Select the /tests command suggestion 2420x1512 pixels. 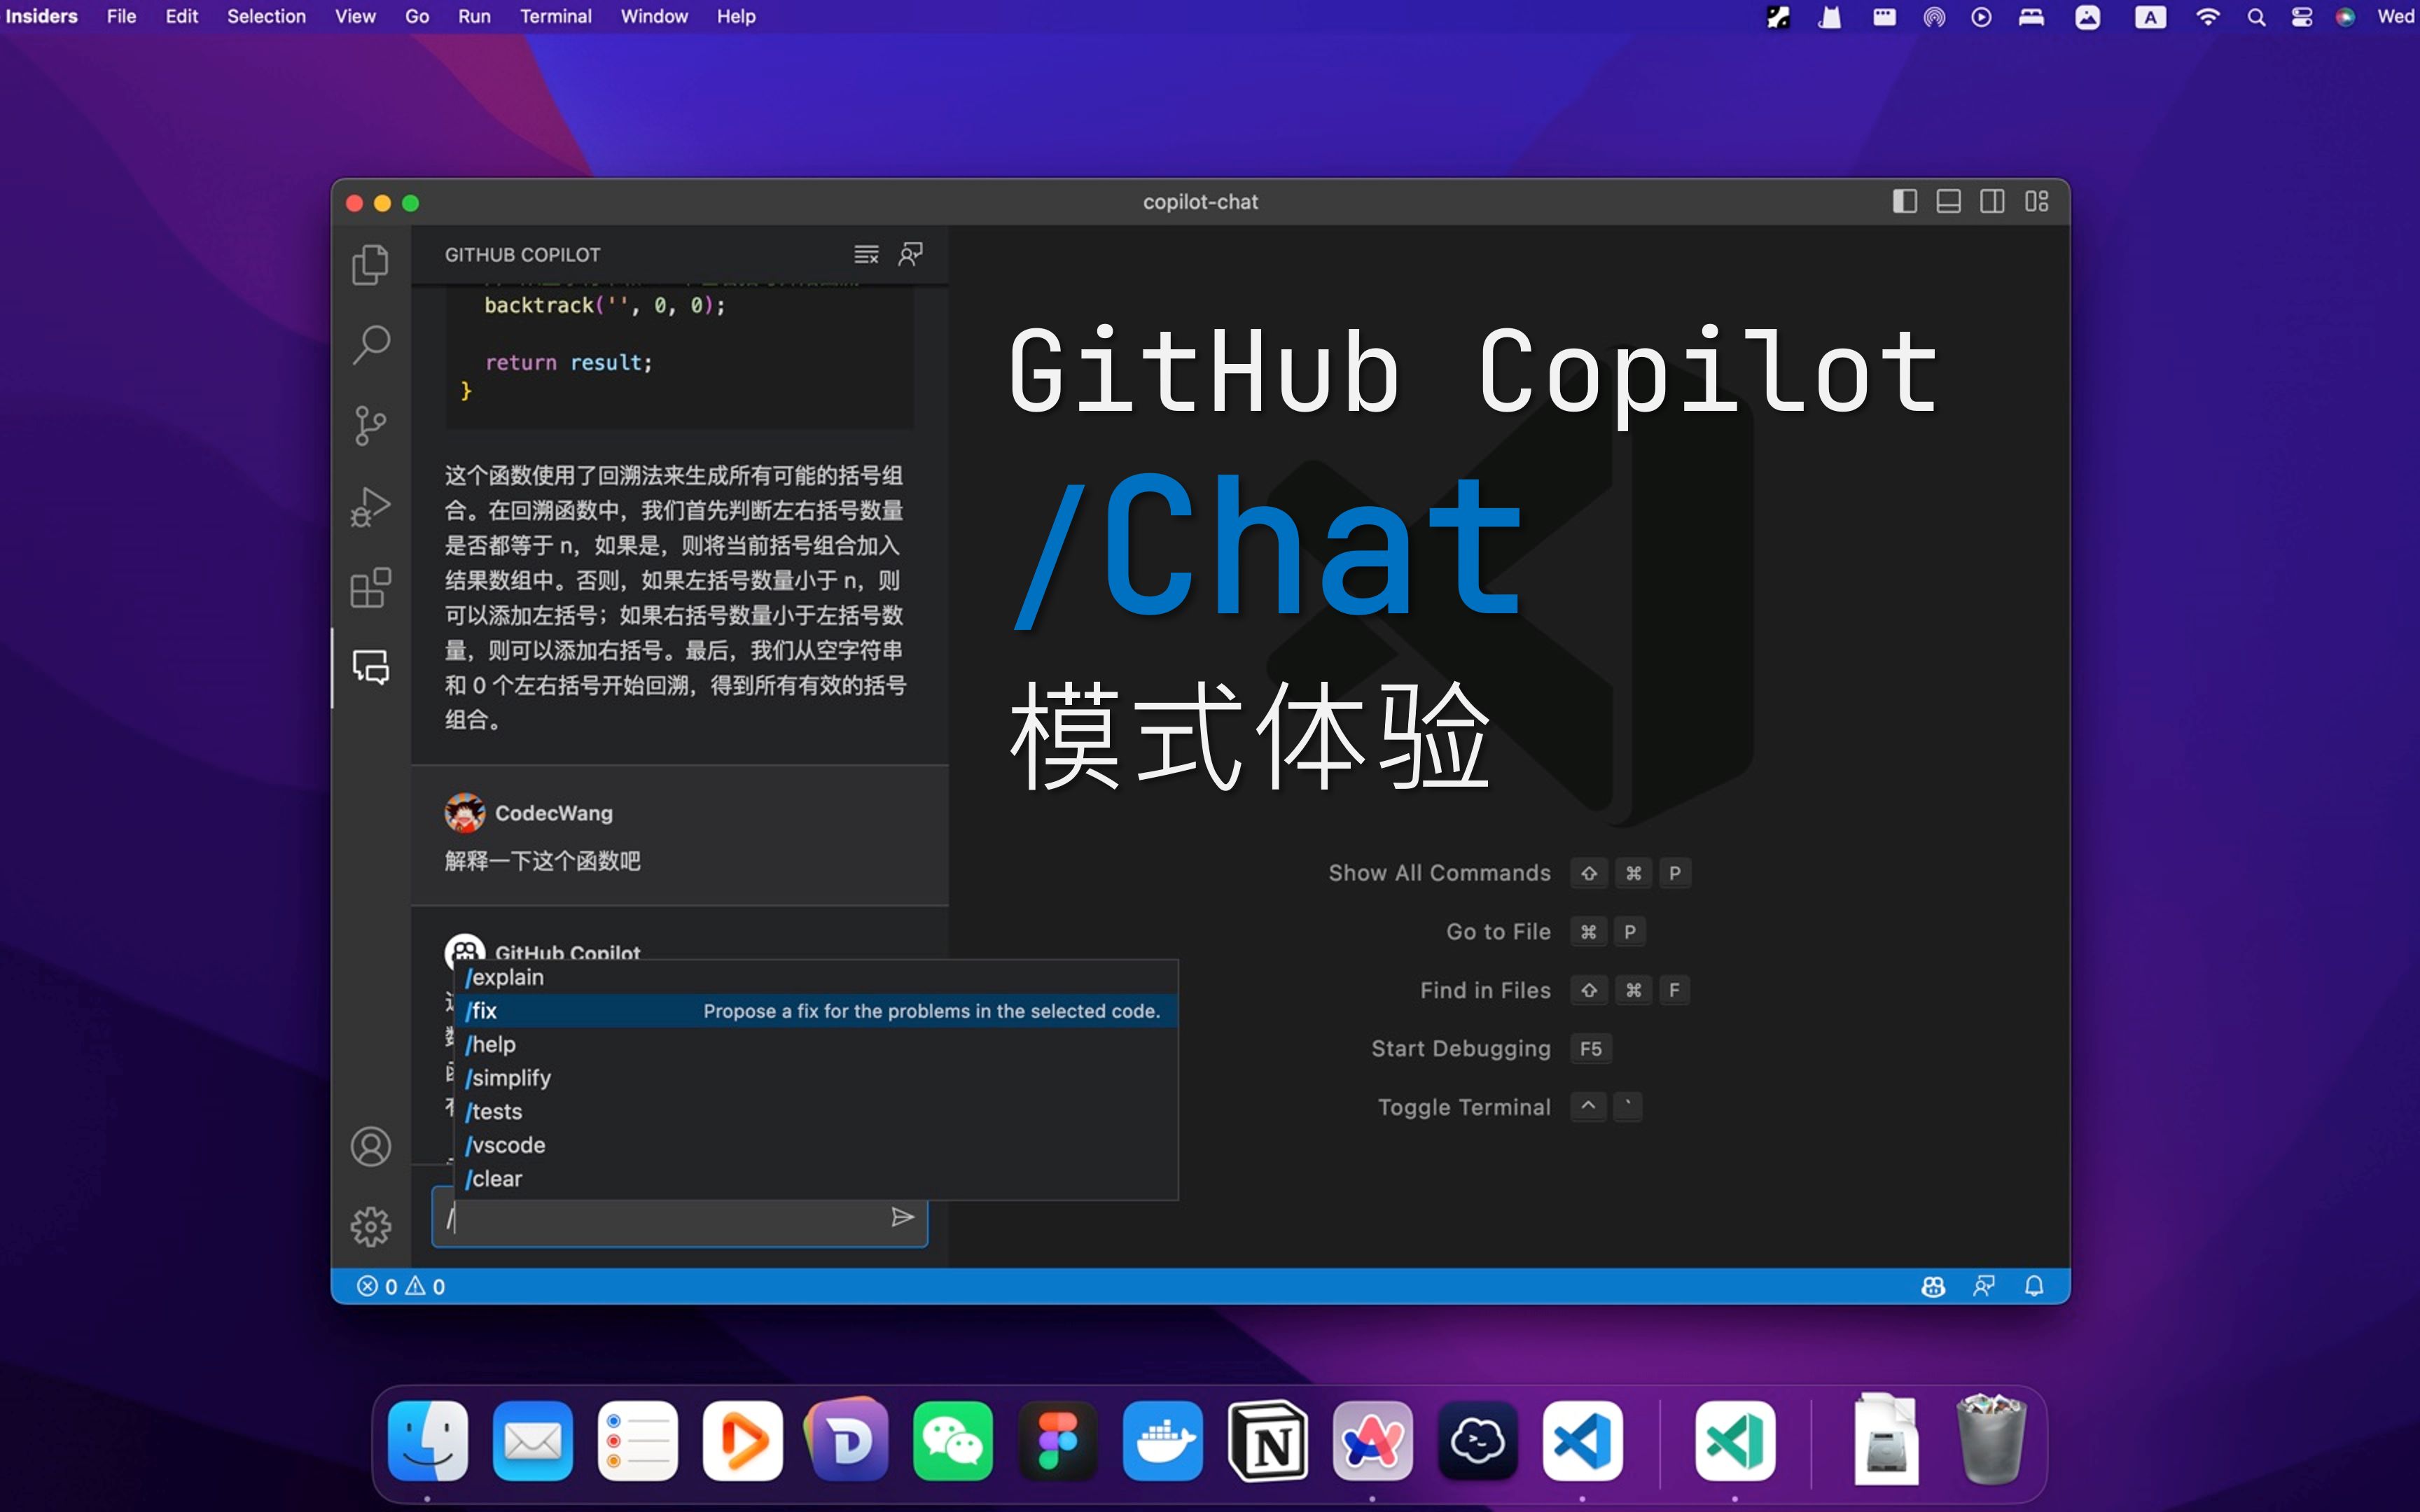pyautogui.click(x=816, y=1111)
